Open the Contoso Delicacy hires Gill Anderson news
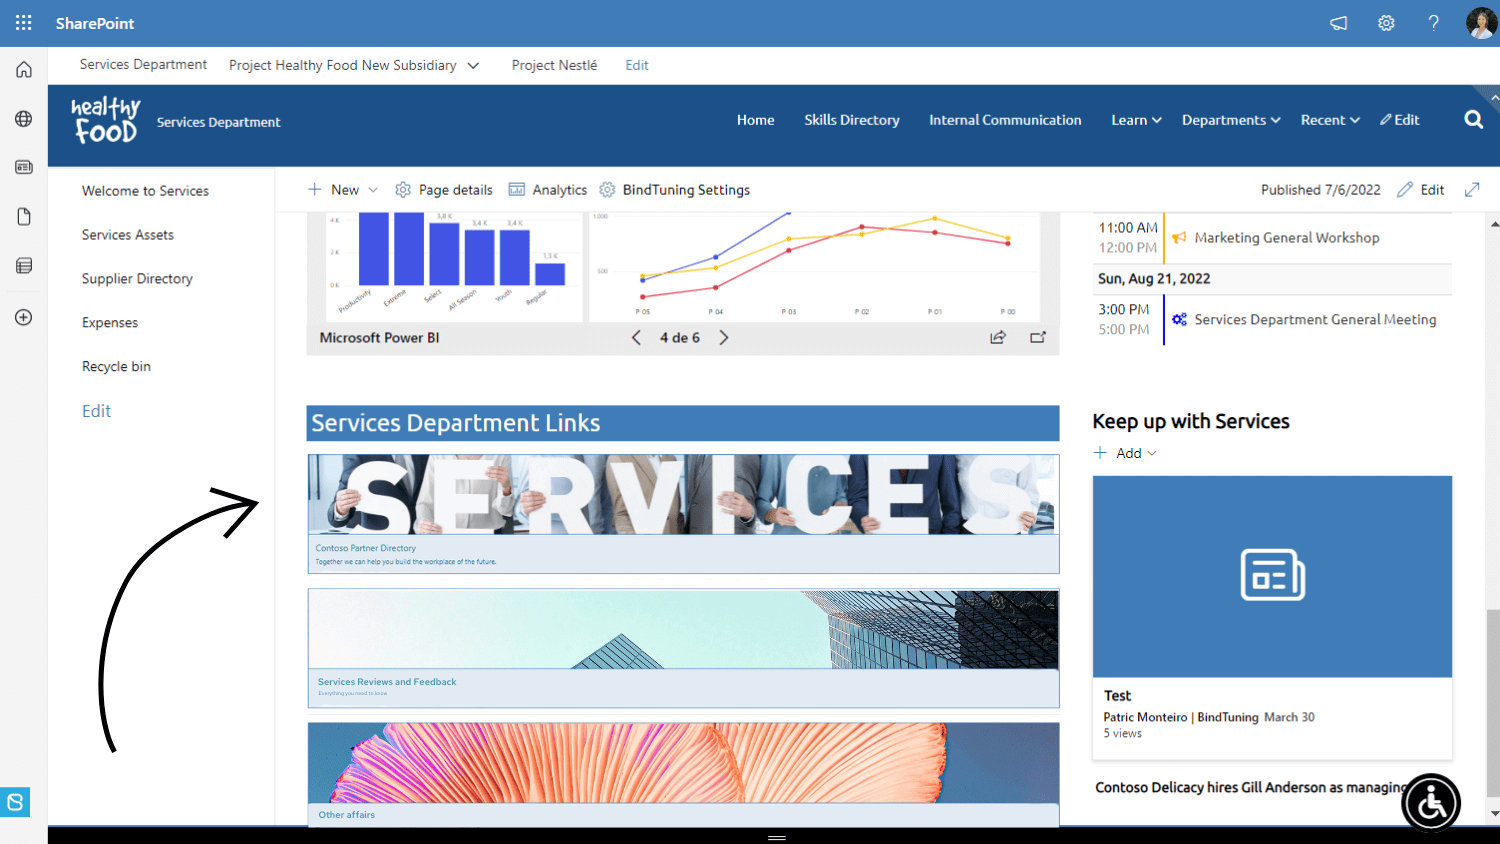 (x=1250, y=788)
